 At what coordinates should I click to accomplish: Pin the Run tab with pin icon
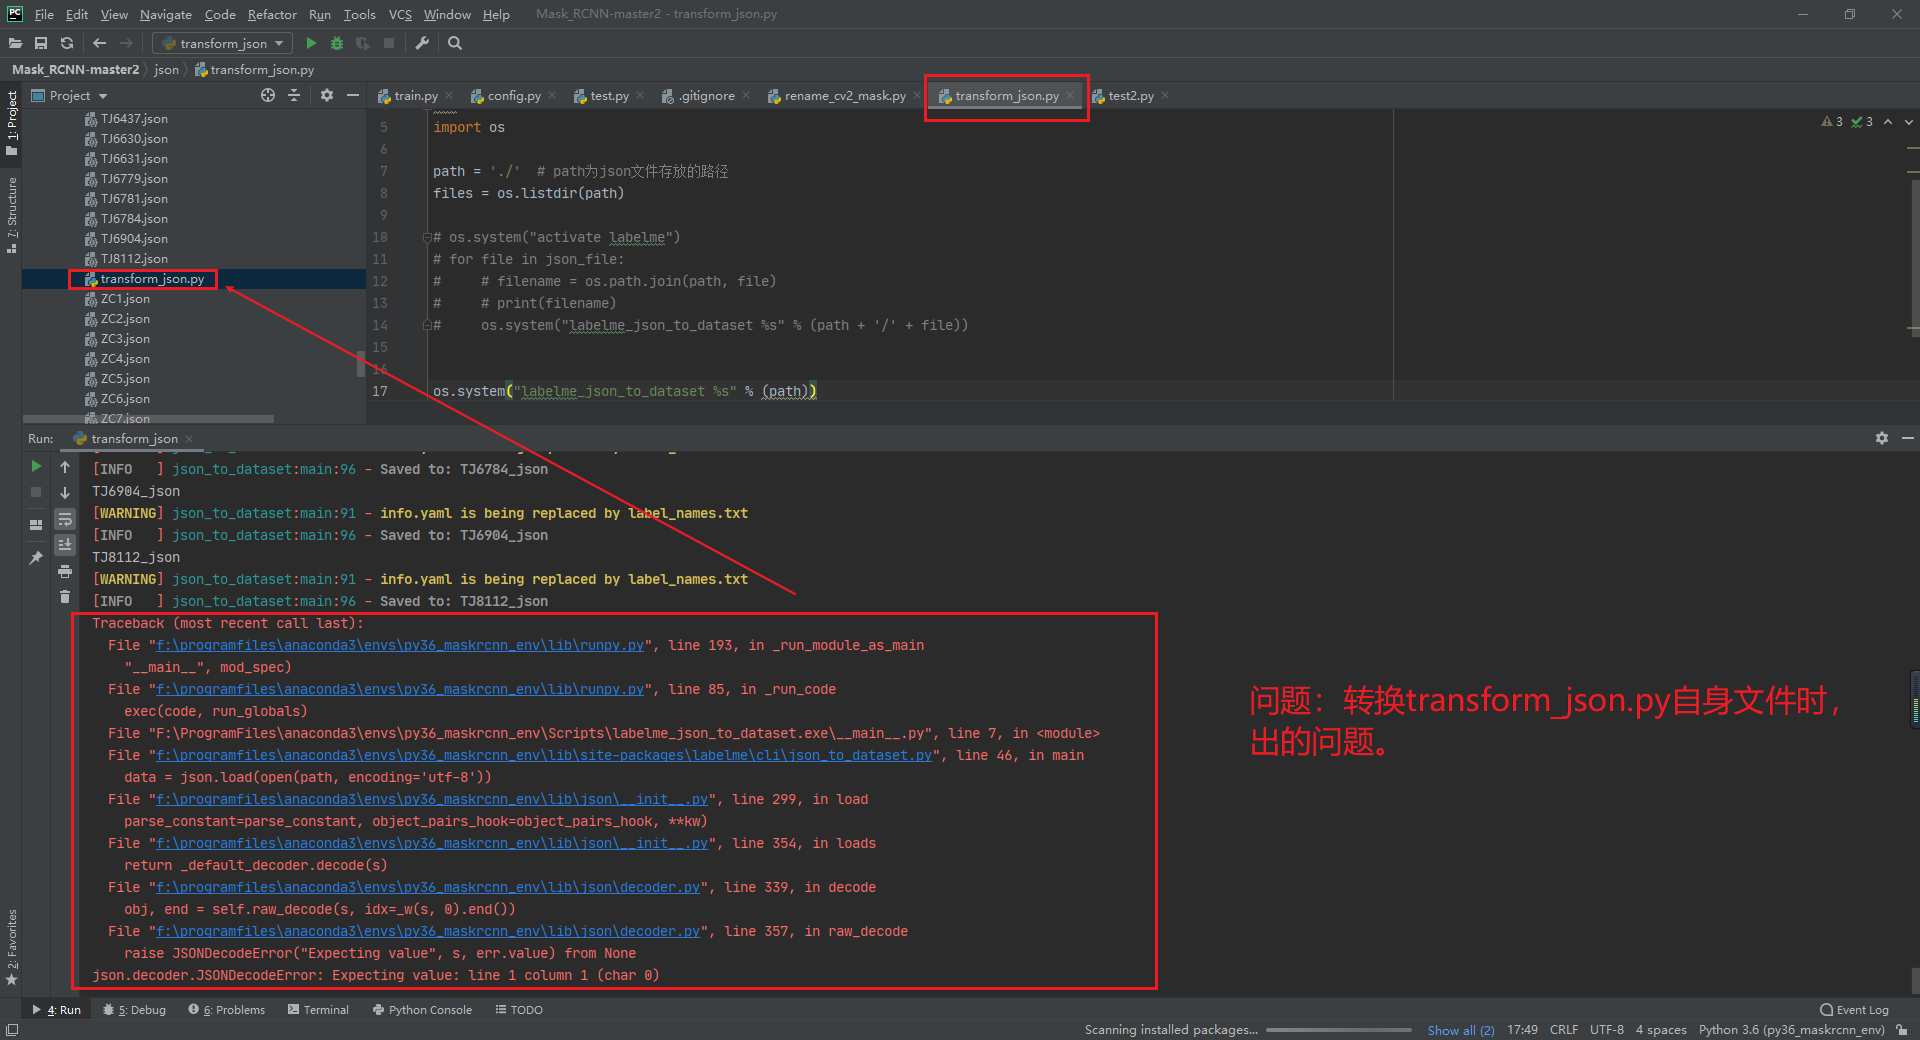(x=36, y=557)
